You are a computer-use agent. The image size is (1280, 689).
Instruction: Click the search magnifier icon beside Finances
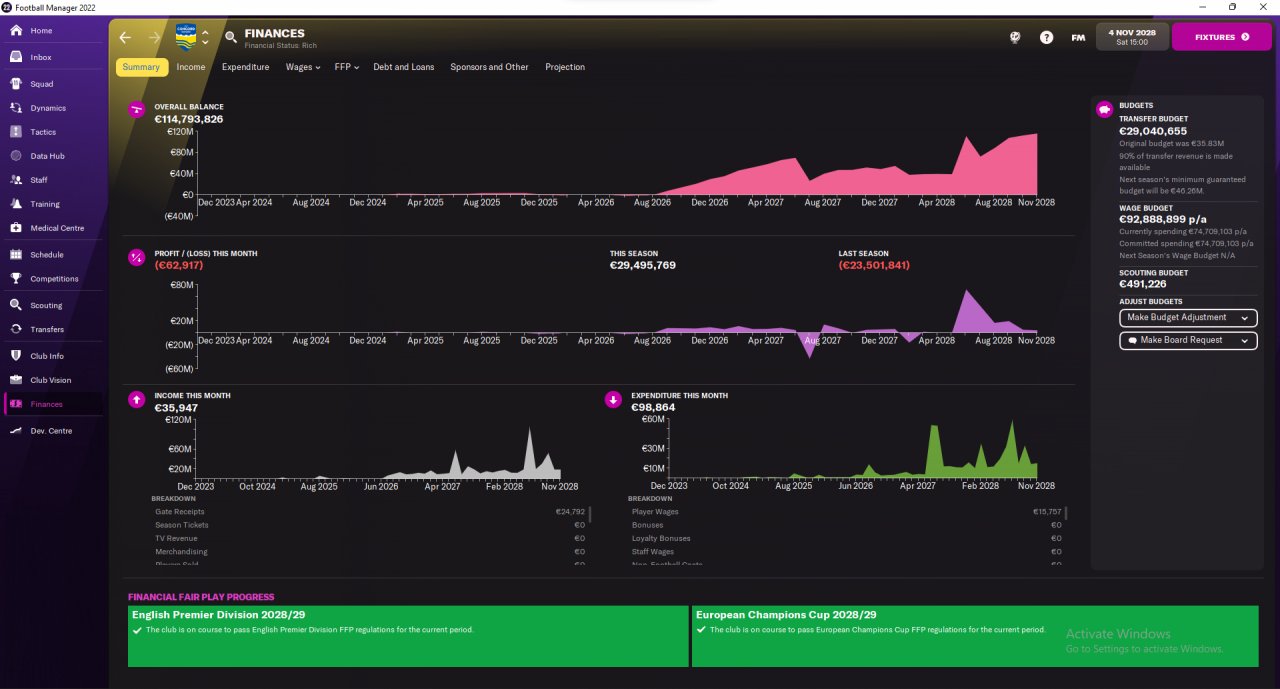click(x=231, y=37)
